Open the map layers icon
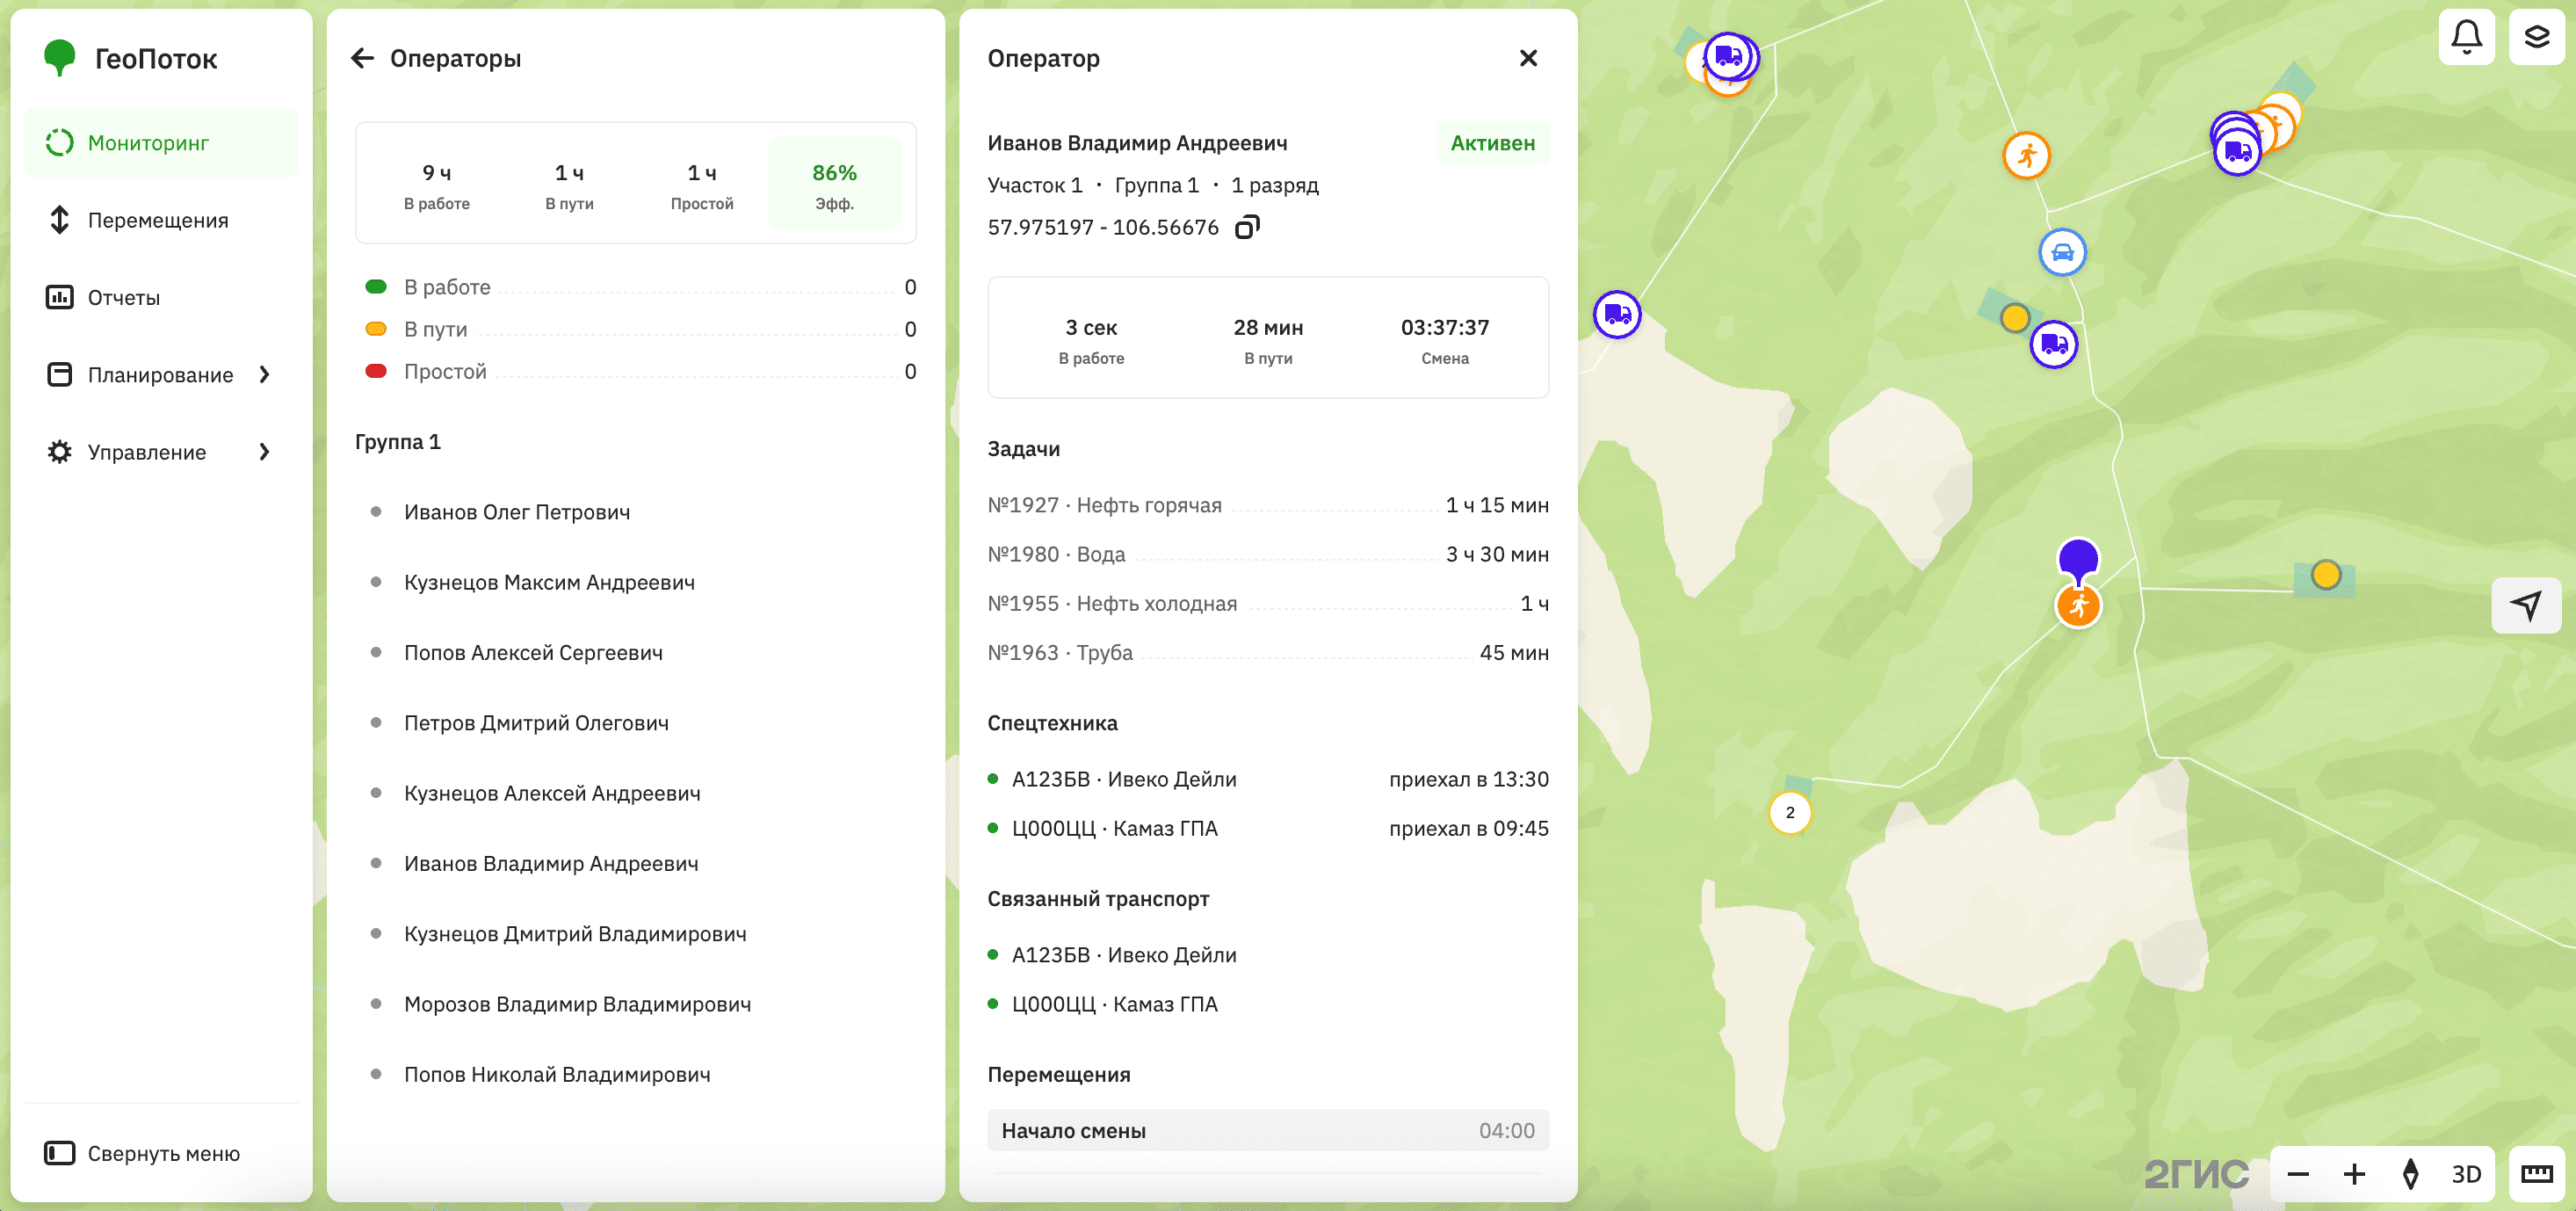Viewport: 2576px width, 1211px height. [2538, 37]
